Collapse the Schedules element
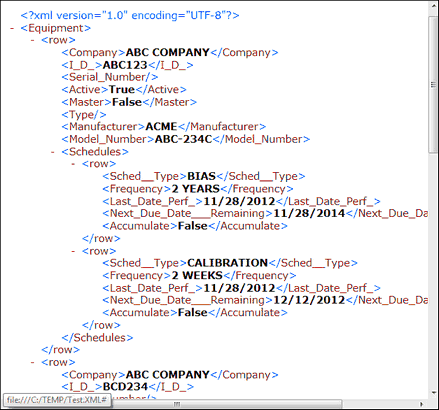 click(53, 152)
